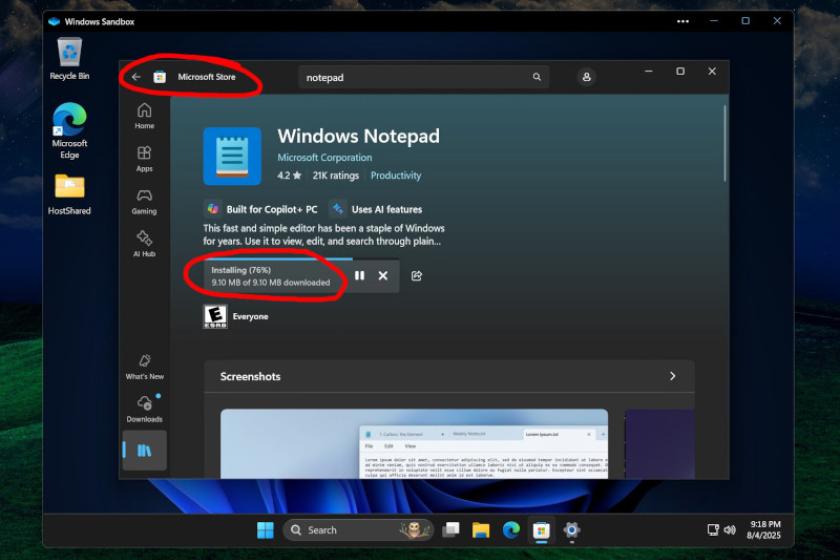
Task: Close the Microsoft Store window
Action: click(712, 71)
